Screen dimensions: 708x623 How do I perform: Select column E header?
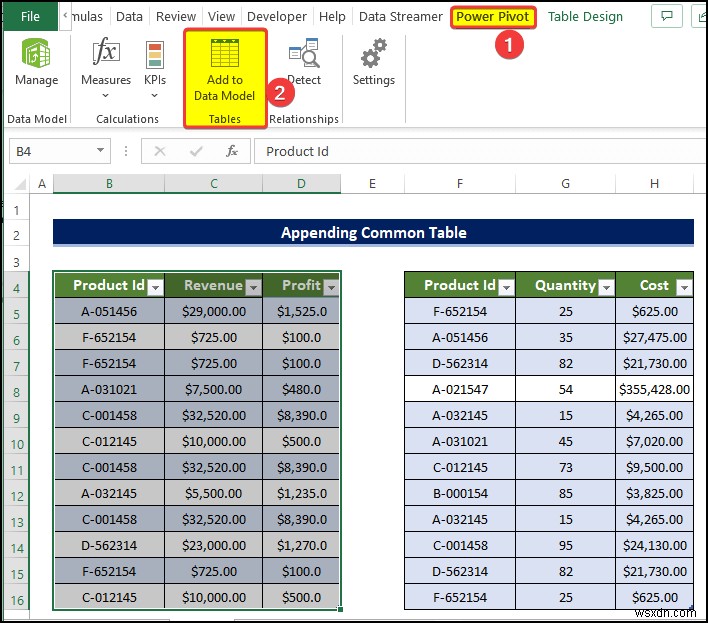pyautogui.click(x=372, y=184)
